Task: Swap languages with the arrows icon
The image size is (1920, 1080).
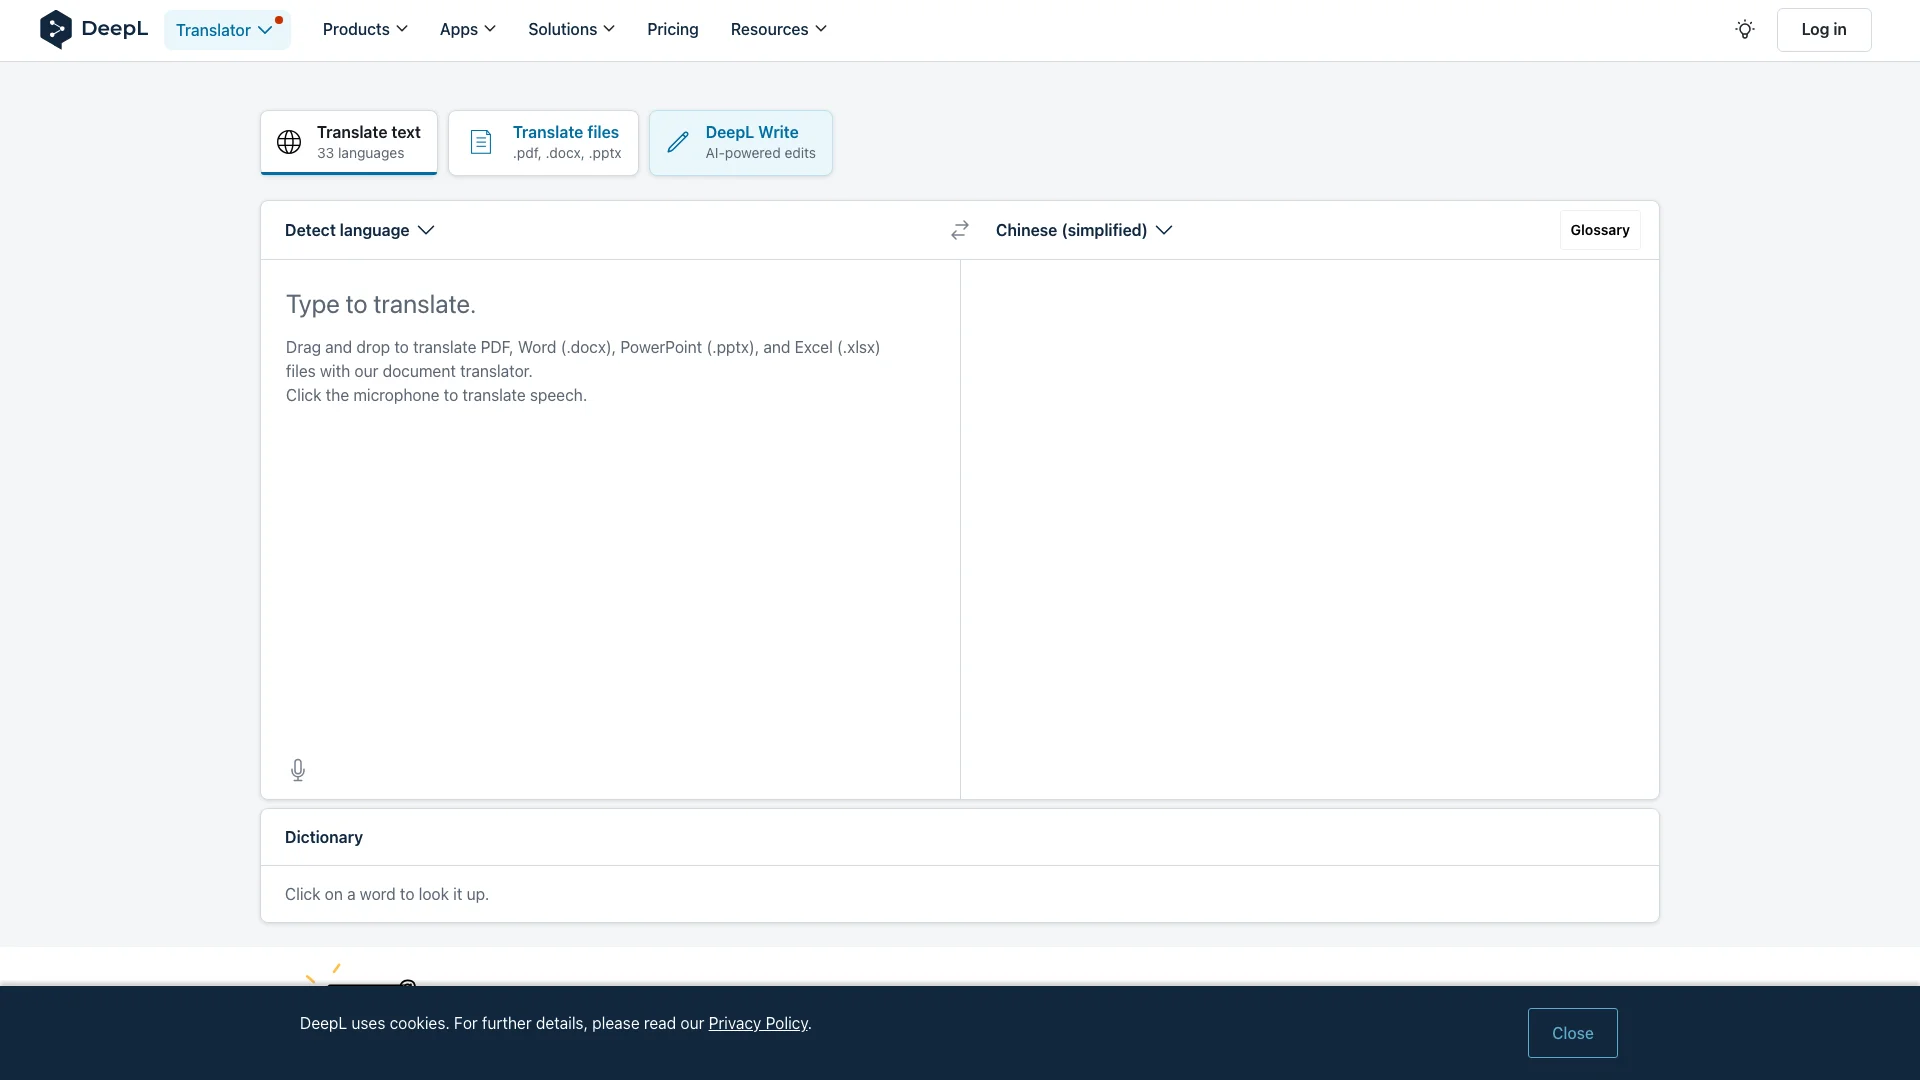Action: click(960, 230)
